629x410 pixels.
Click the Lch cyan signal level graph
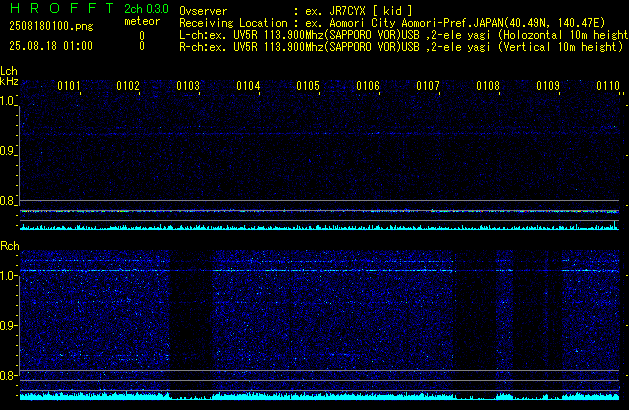click(319, 227)
